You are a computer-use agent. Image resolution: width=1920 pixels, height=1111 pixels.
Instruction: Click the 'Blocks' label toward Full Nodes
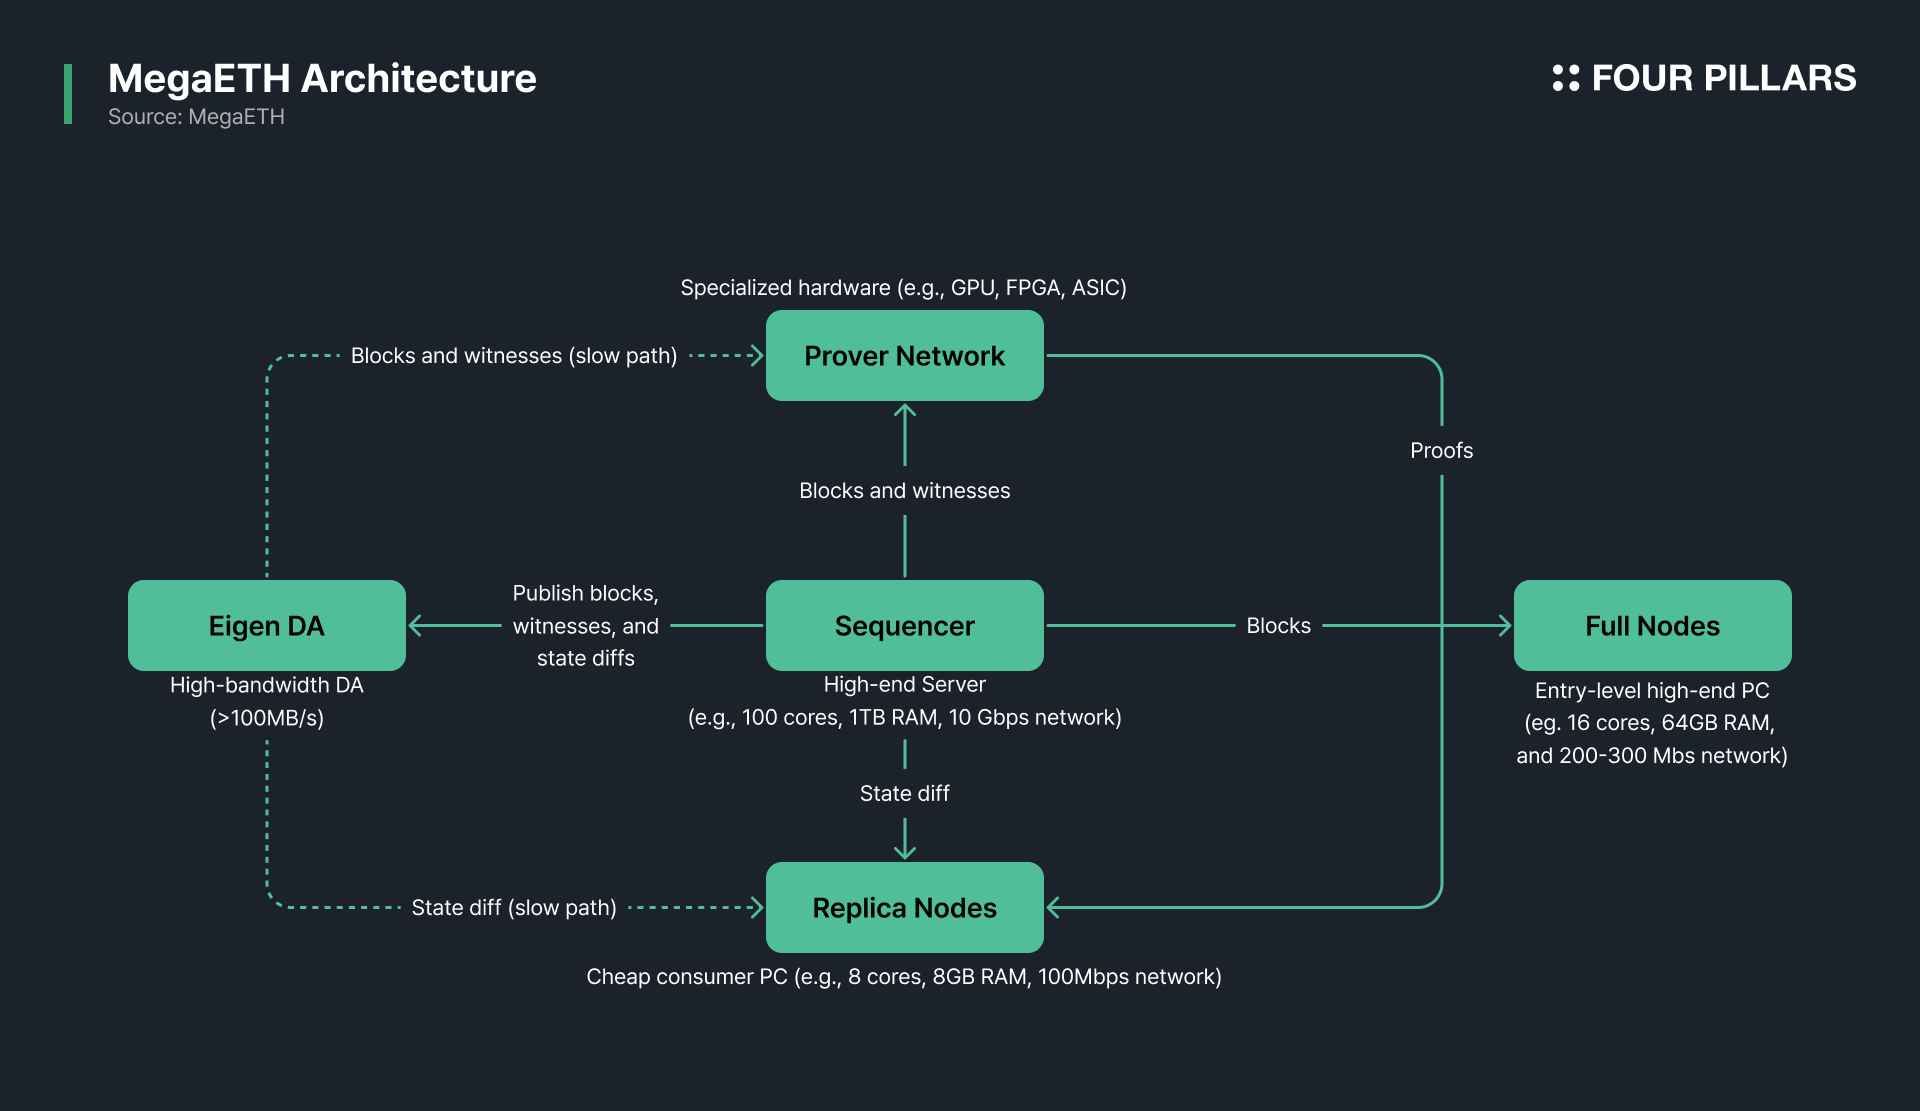(x=1279, y=626)
